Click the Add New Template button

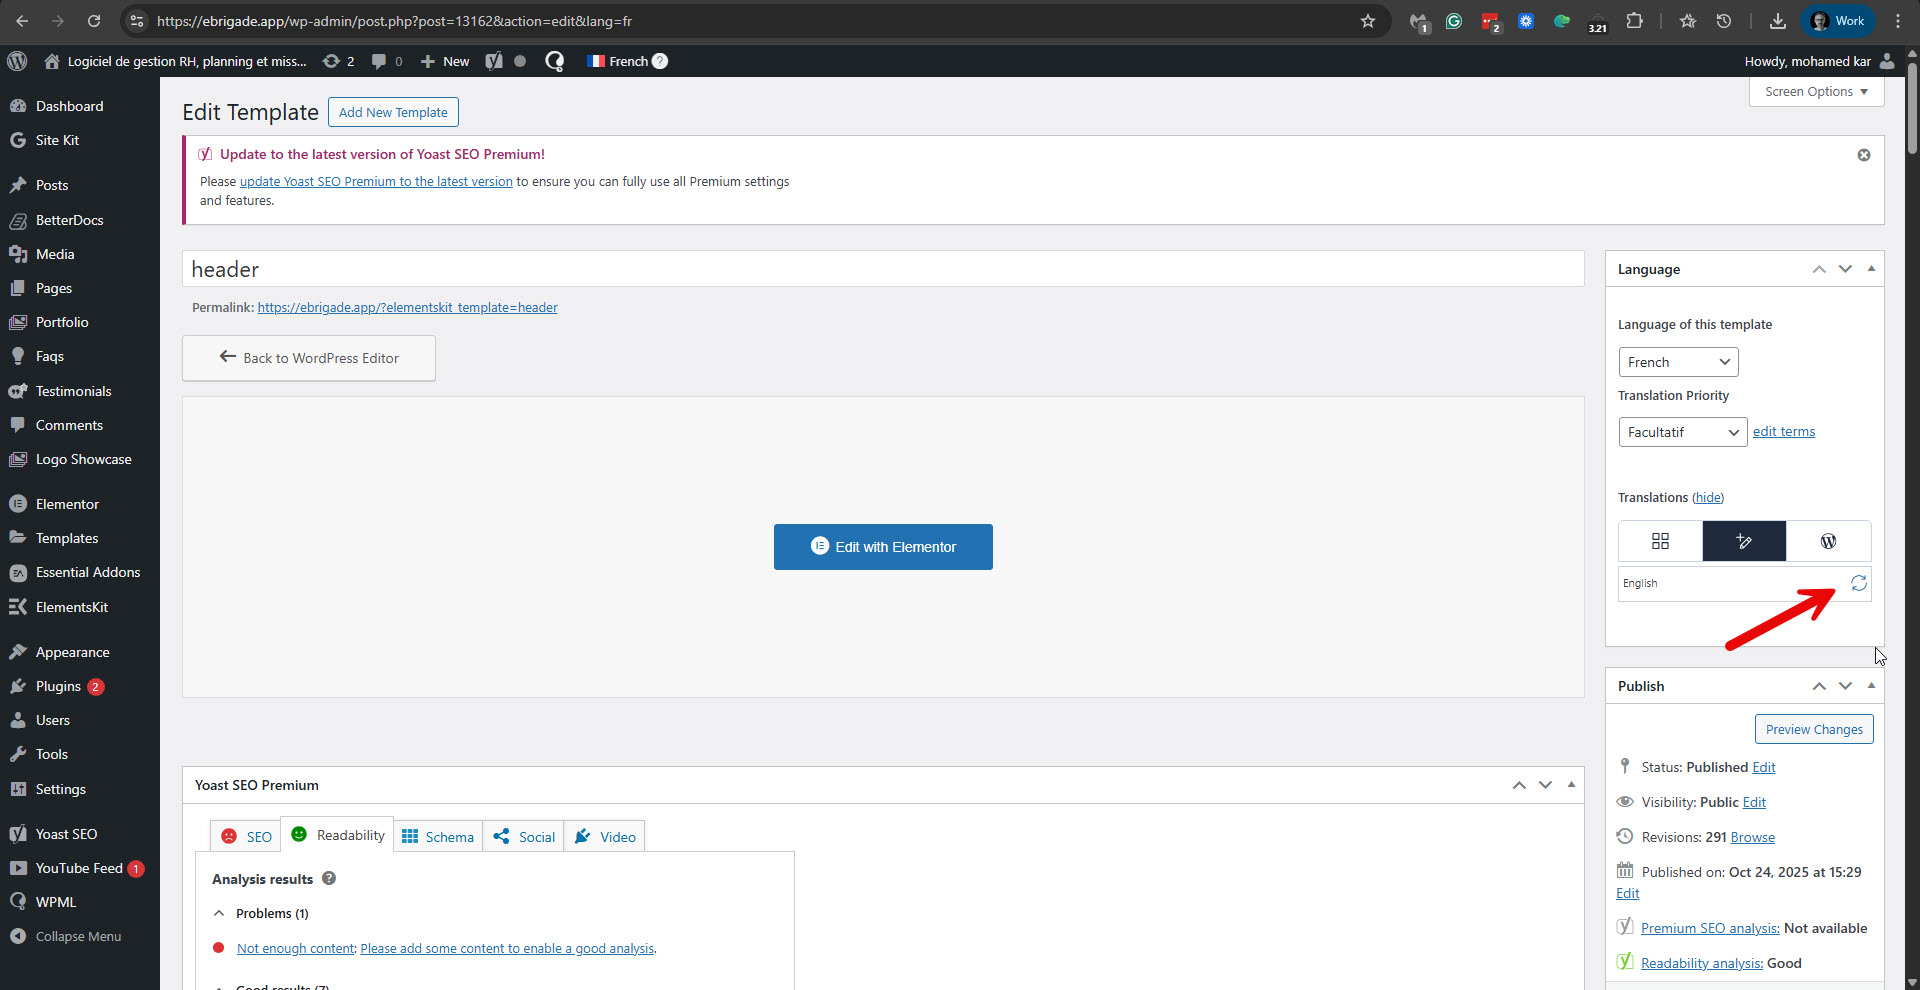pos(393,112)
